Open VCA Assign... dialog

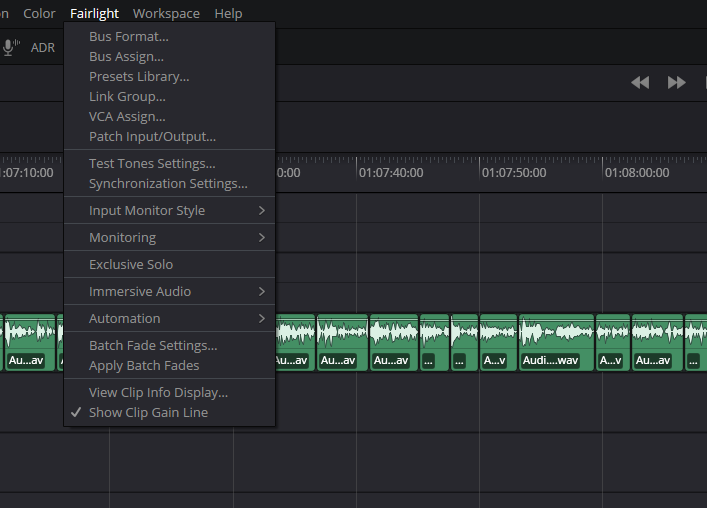170,116
